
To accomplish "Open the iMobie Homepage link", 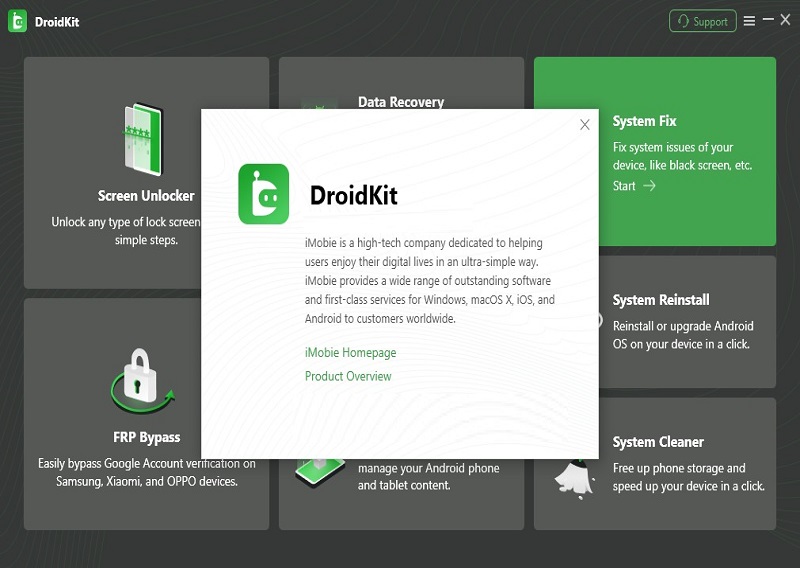I will point(351,353).
